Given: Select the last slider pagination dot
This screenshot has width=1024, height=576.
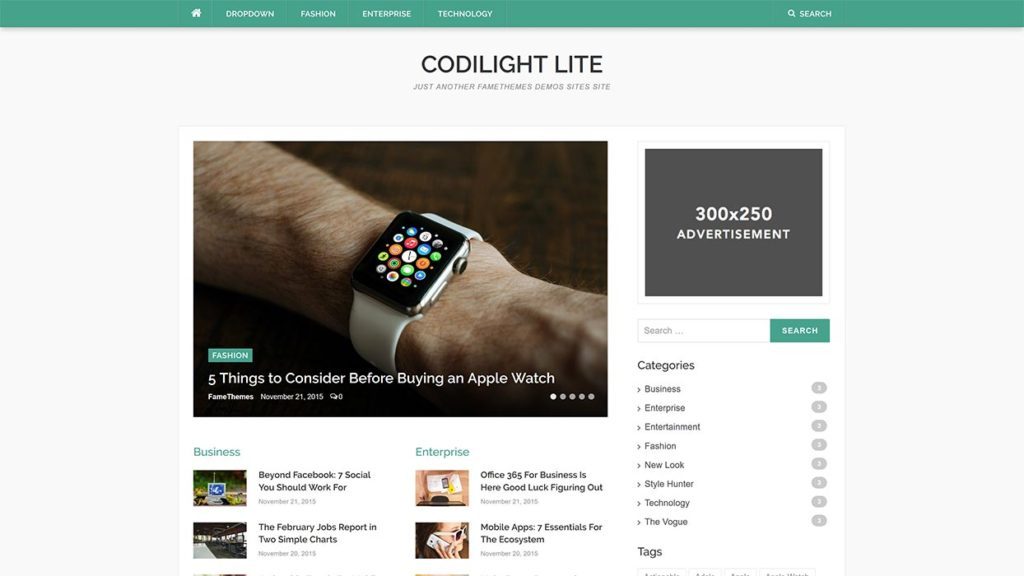Looking at the screenshot, I should (591, 396).
